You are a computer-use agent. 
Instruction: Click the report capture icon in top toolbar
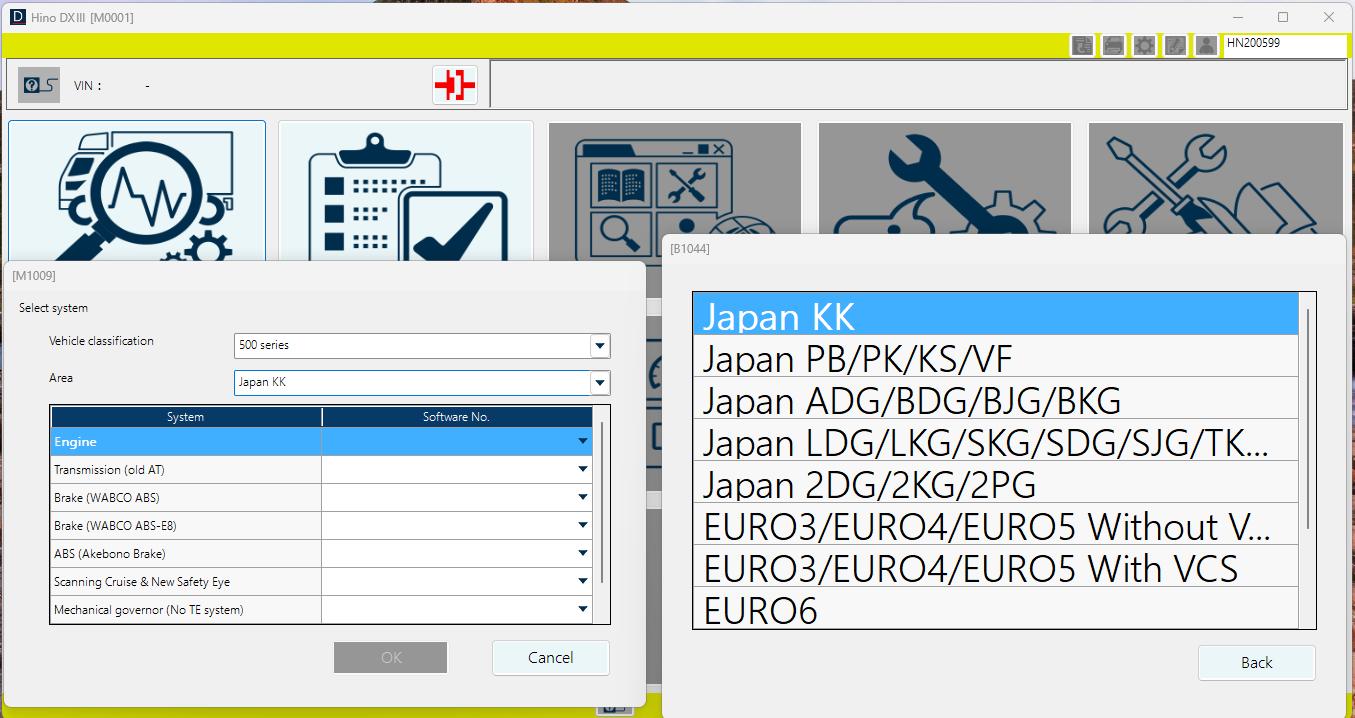click(x=1082, y=45)
